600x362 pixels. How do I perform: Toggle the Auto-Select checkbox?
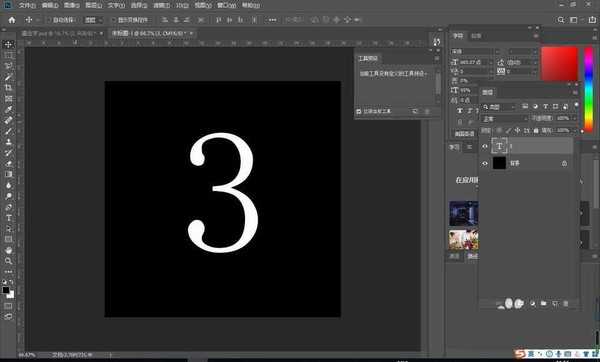point(49,20)
